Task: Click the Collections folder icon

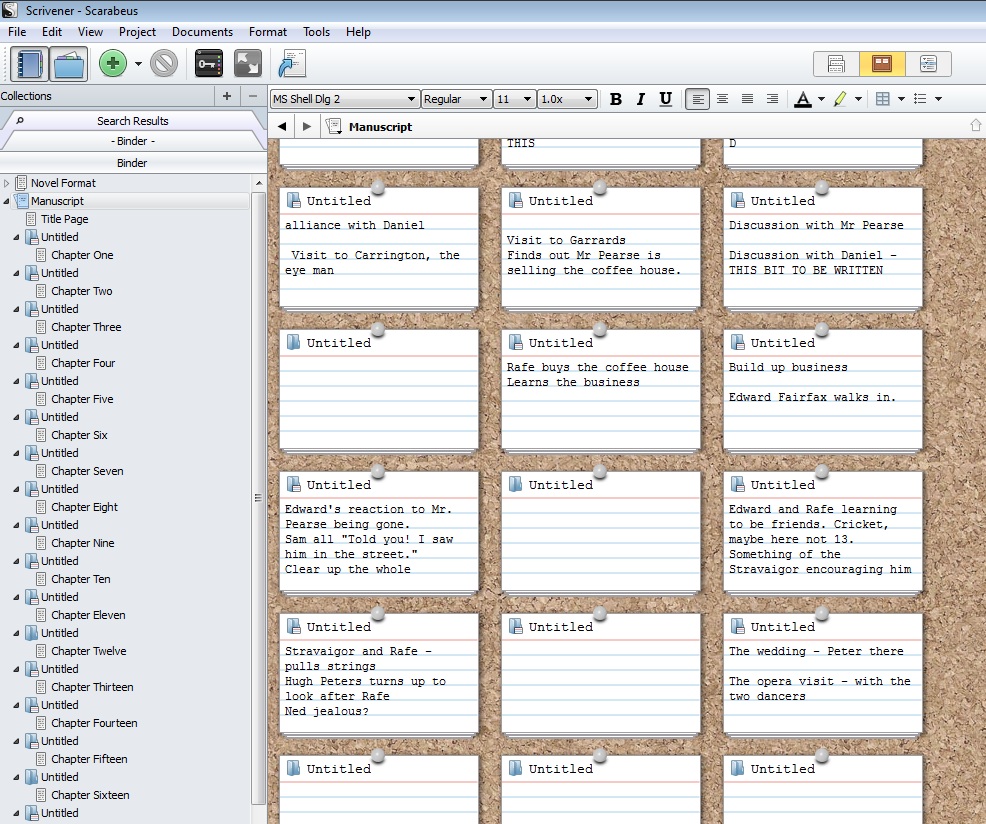Action: (68, 65)
